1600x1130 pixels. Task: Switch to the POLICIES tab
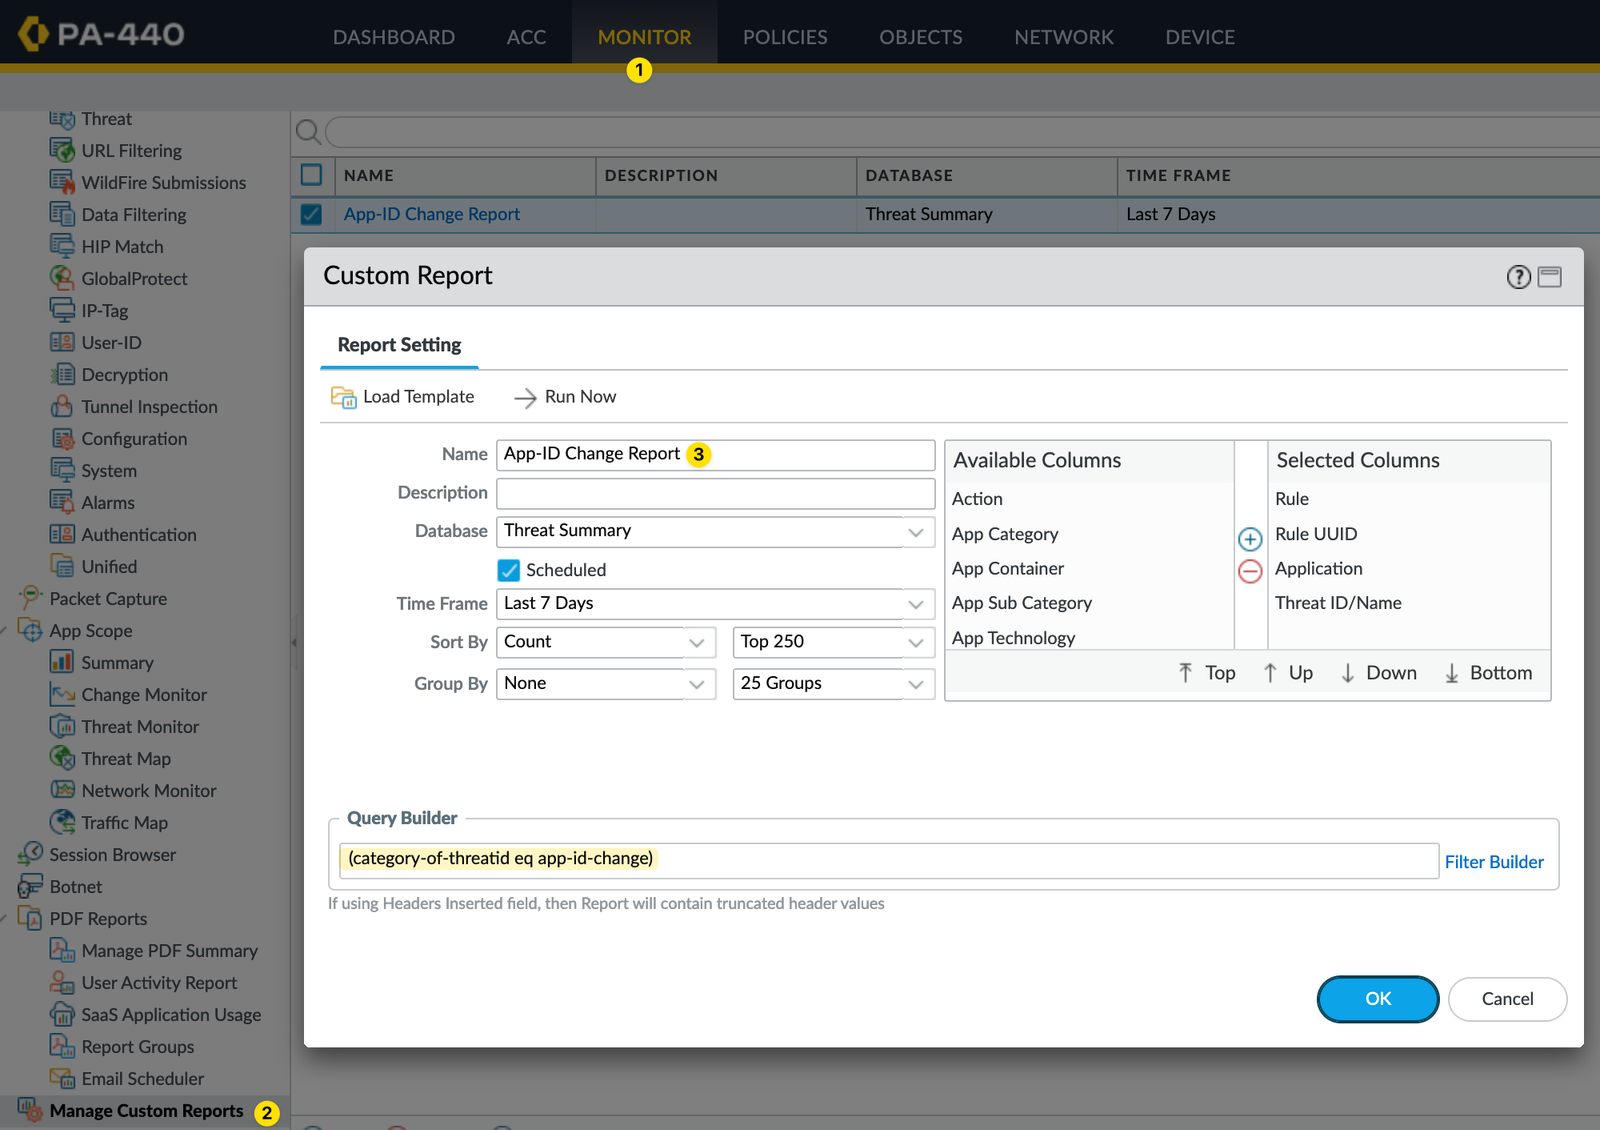tap(785, 36)
